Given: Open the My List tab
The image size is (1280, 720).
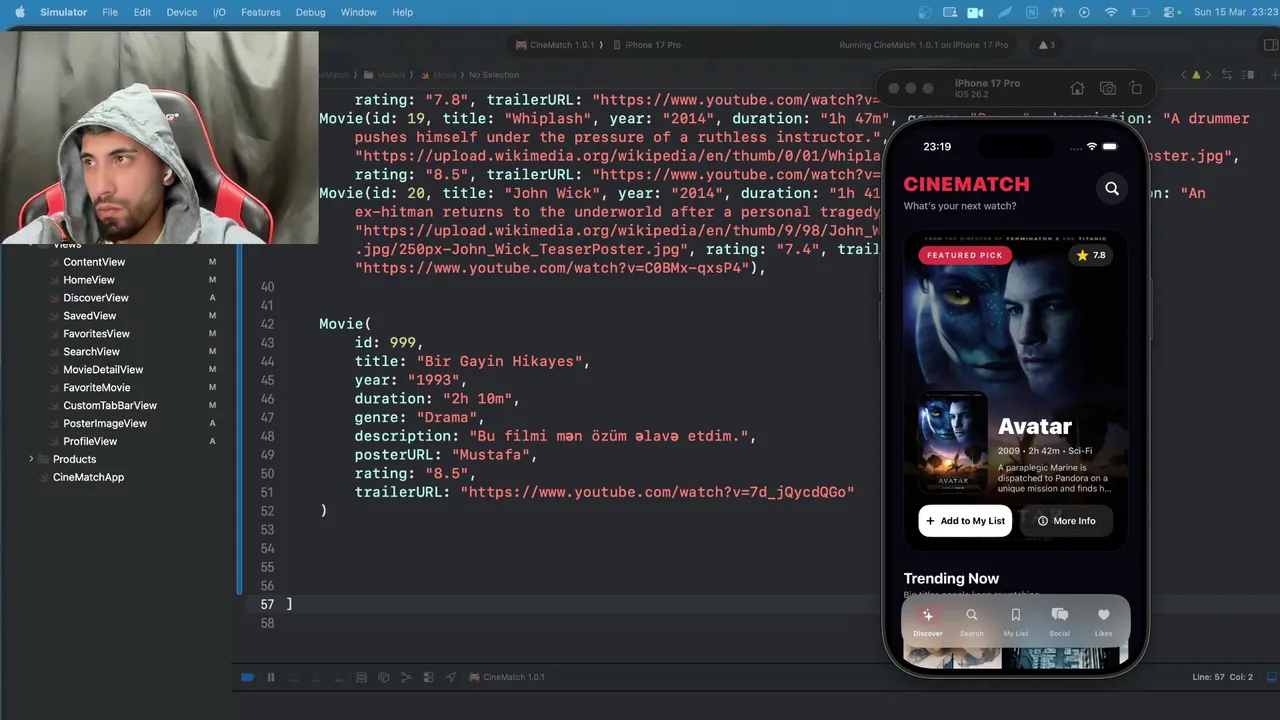Looking at the screenshot, I should (x=1015, y=622).
